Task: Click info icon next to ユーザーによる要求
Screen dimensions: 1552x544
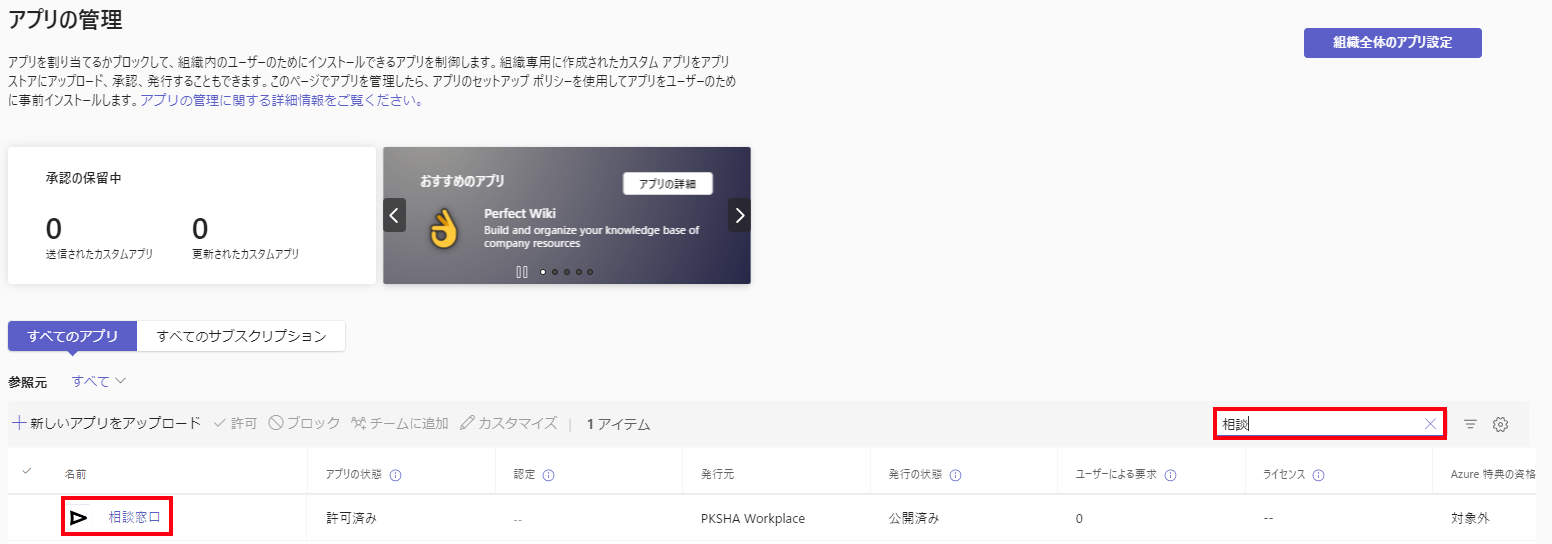Action: (x=1170, y=475)
